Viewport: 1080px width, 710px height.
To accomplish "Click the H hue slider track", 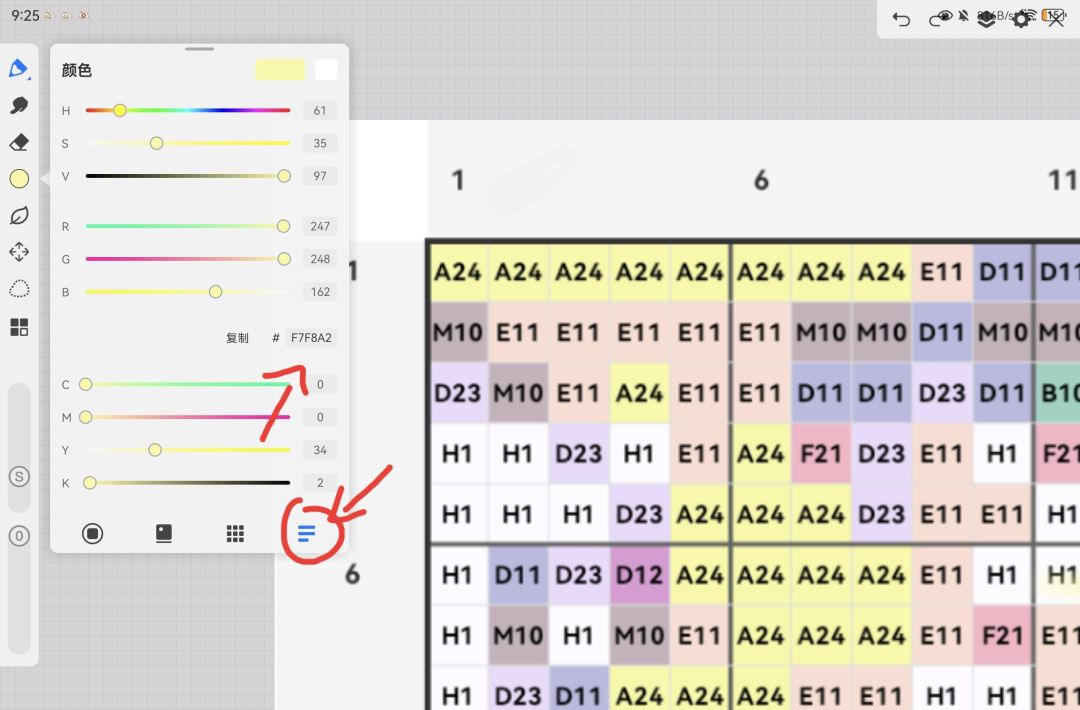I will (187, 110).
